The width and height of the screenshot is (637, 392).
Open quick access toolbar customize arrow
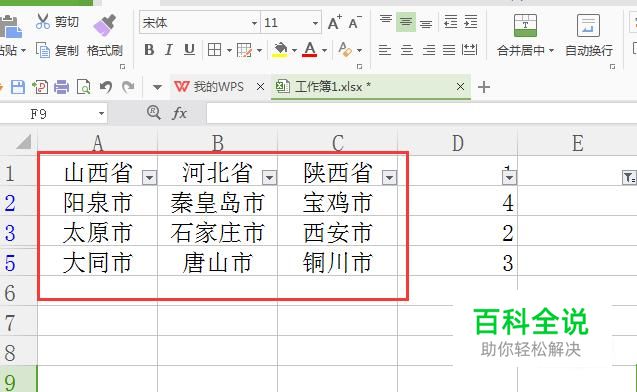157,87
